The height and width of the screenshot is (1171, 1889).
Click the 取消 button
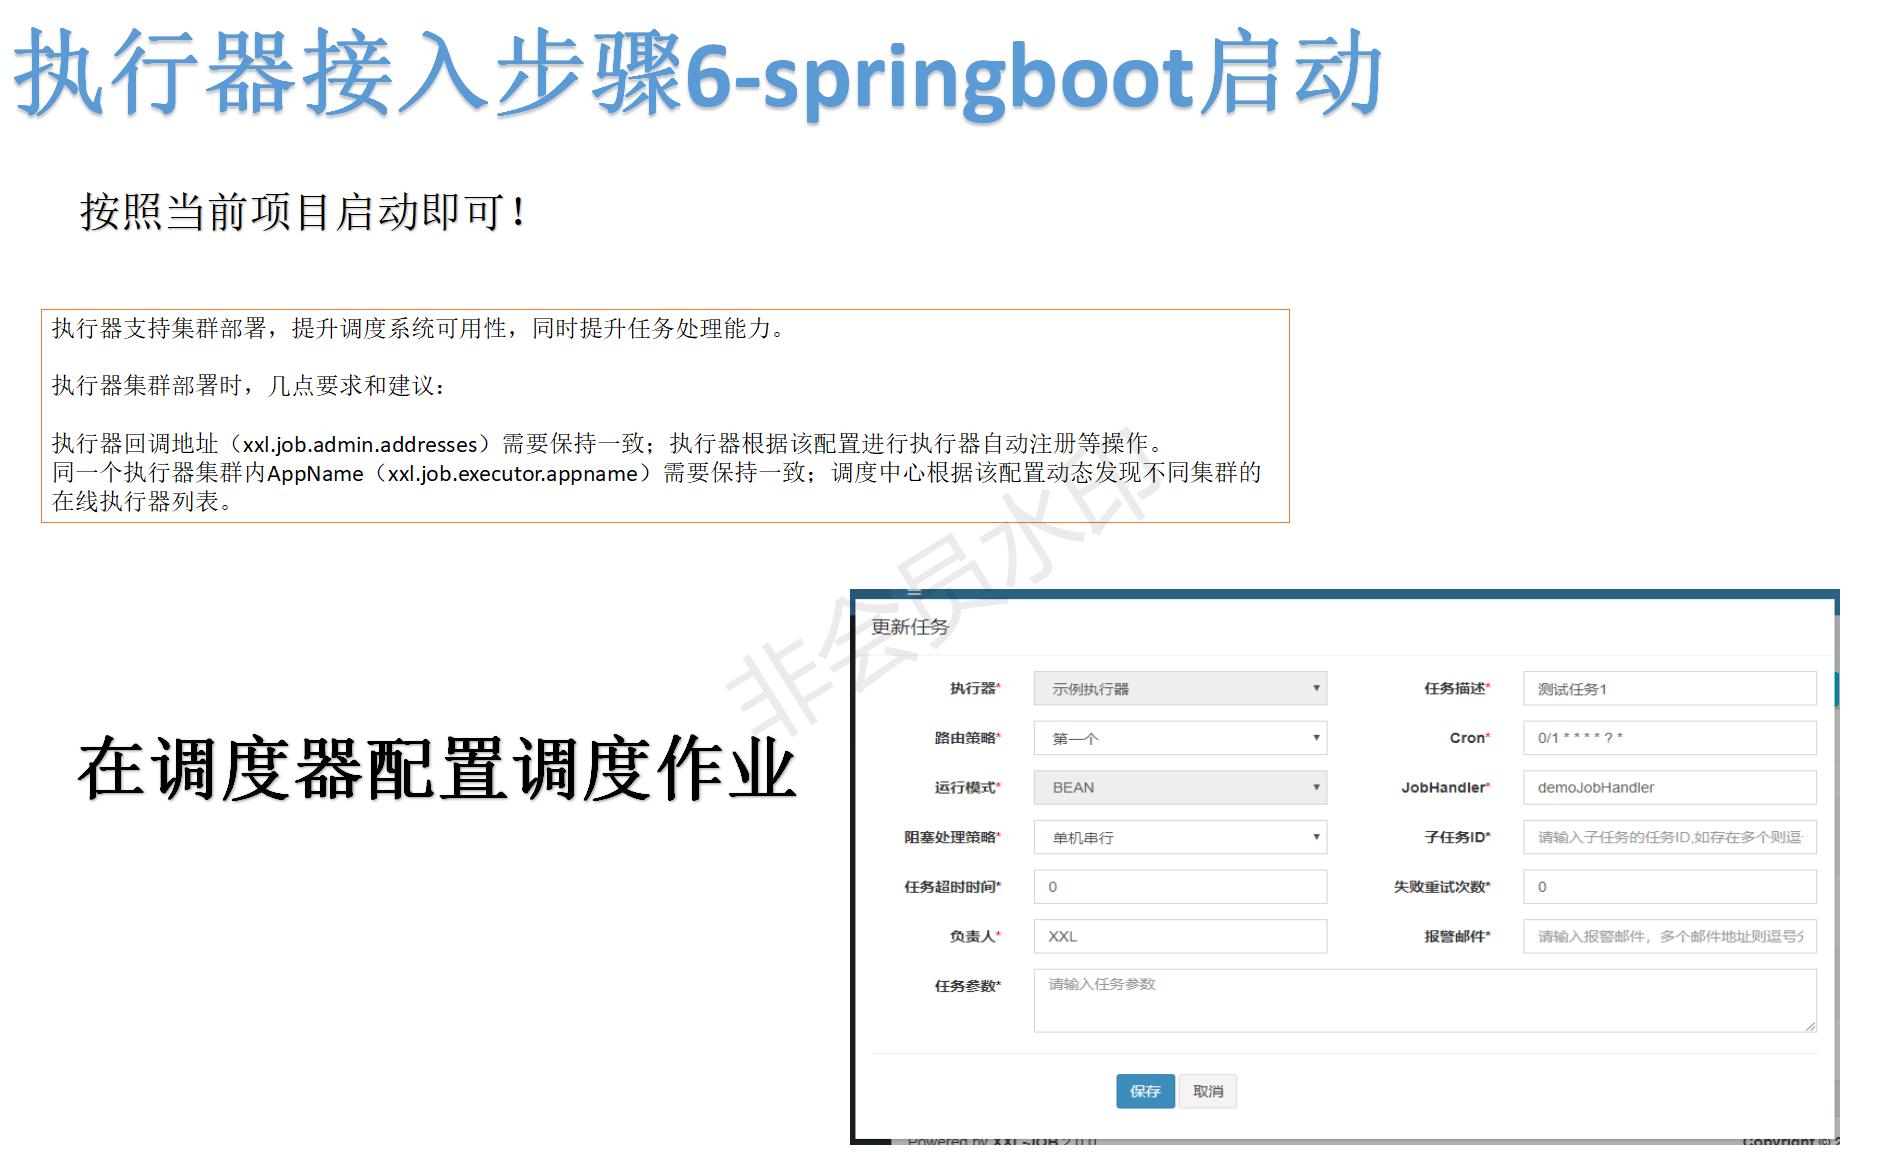click(1208, 1091)
